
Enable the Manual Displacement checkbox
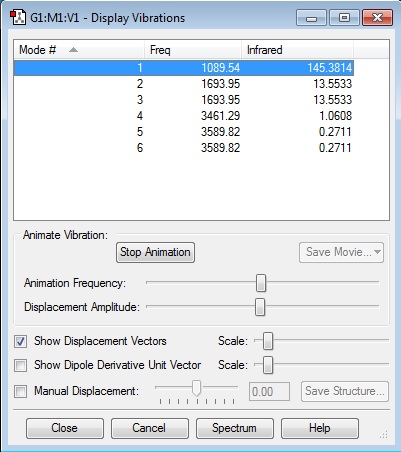[20, 391]
